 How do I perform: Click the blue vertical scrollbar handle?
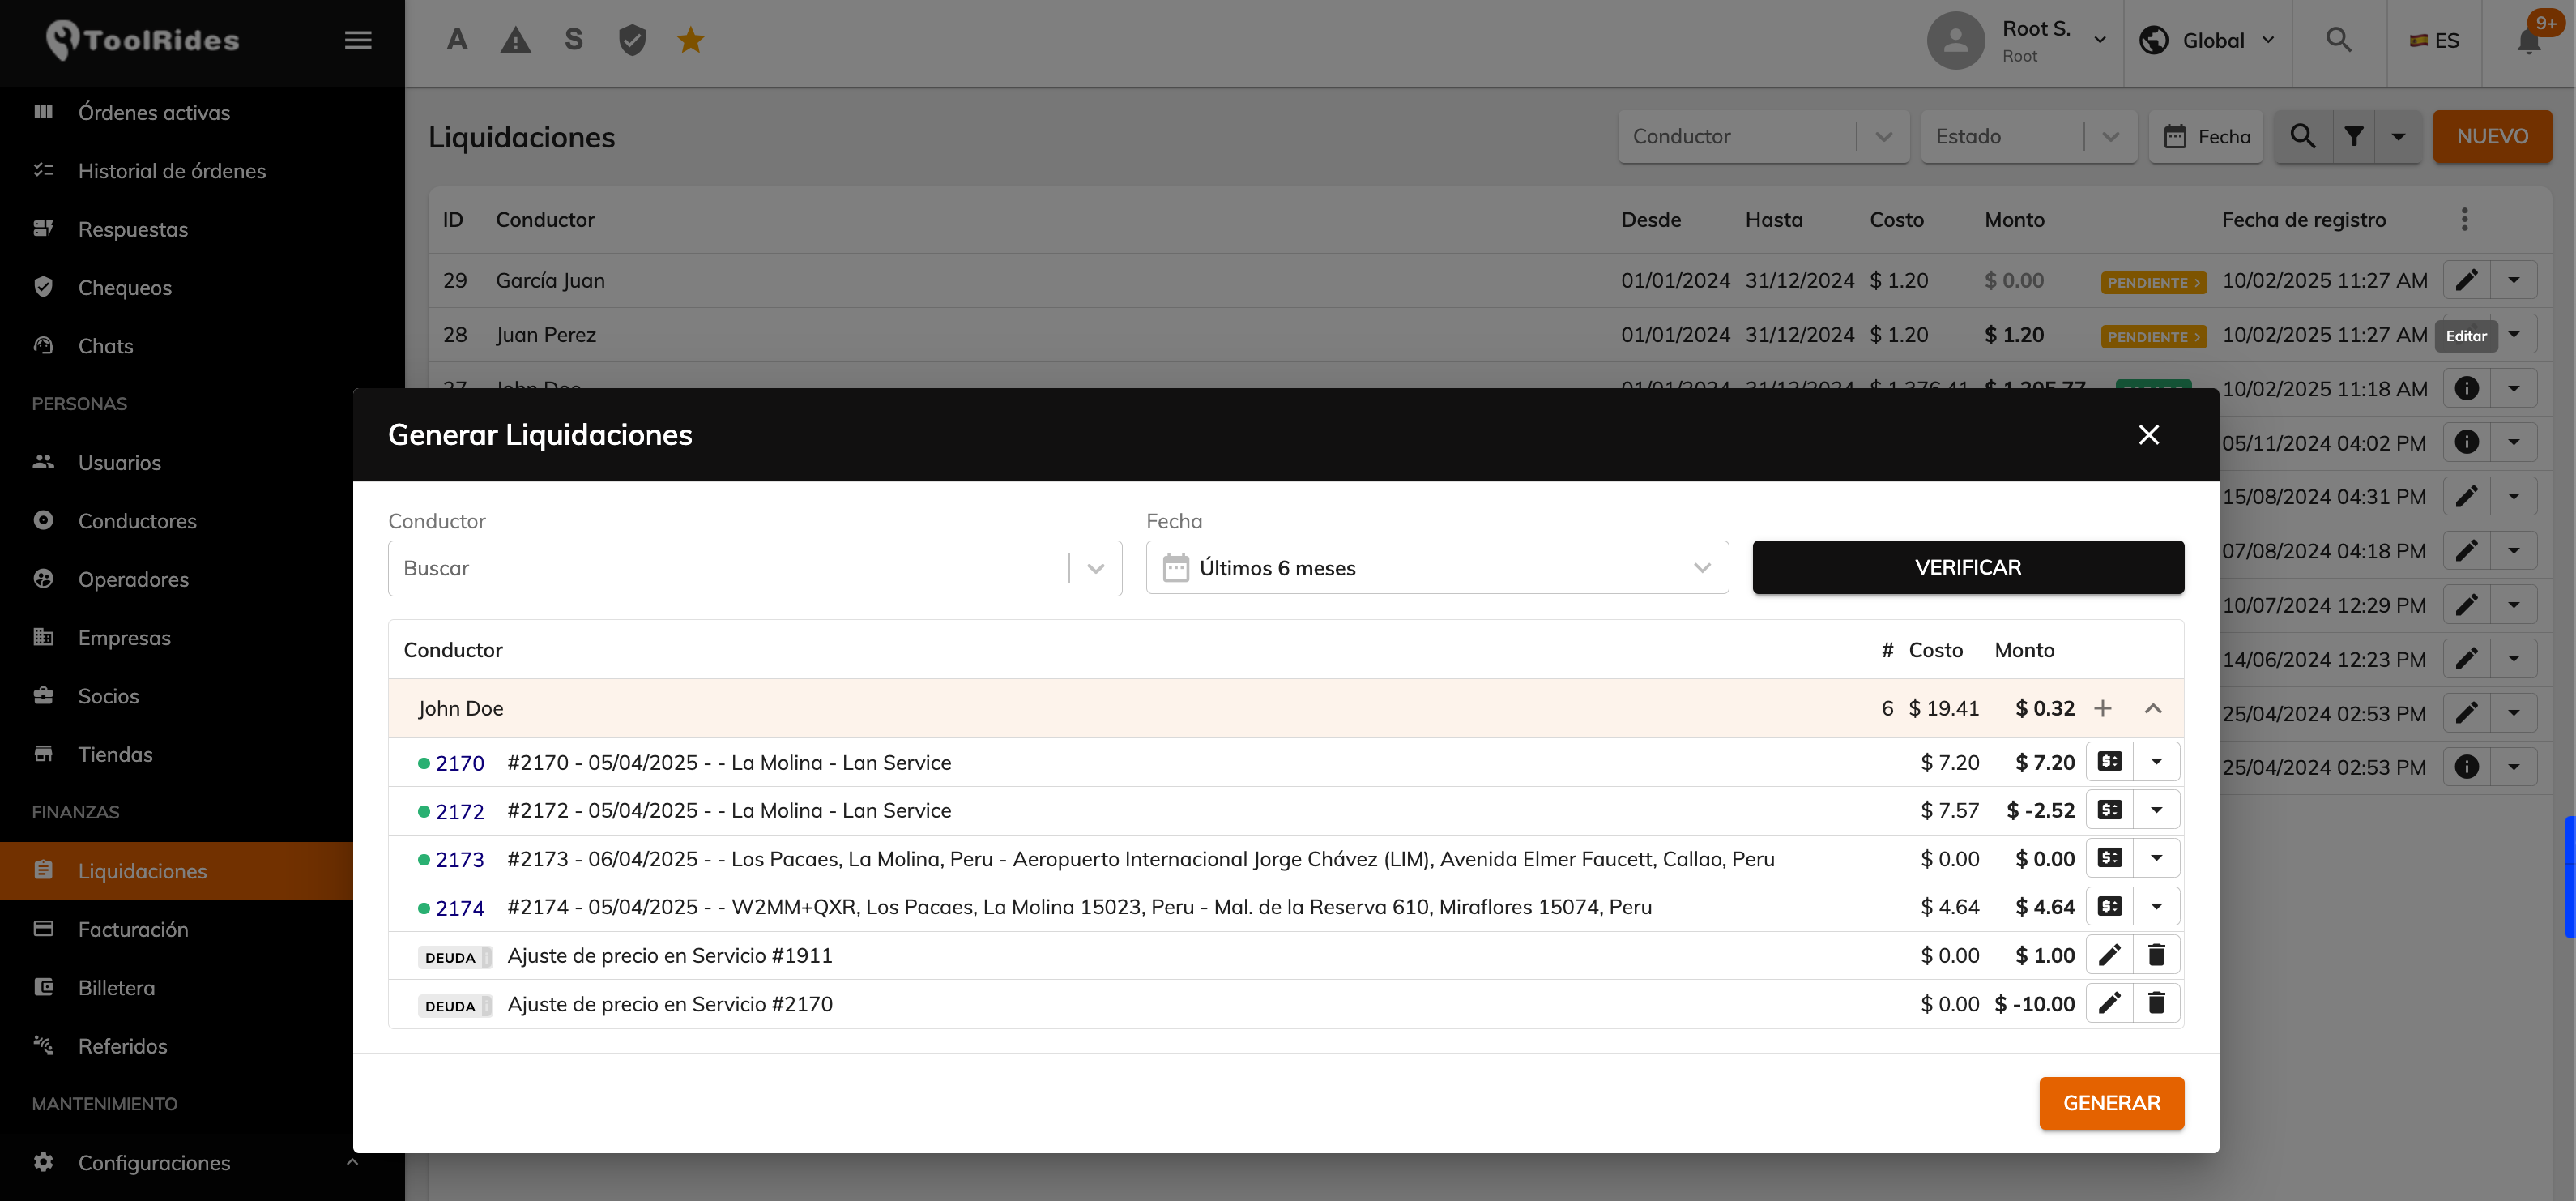[x=2569, y=876]
